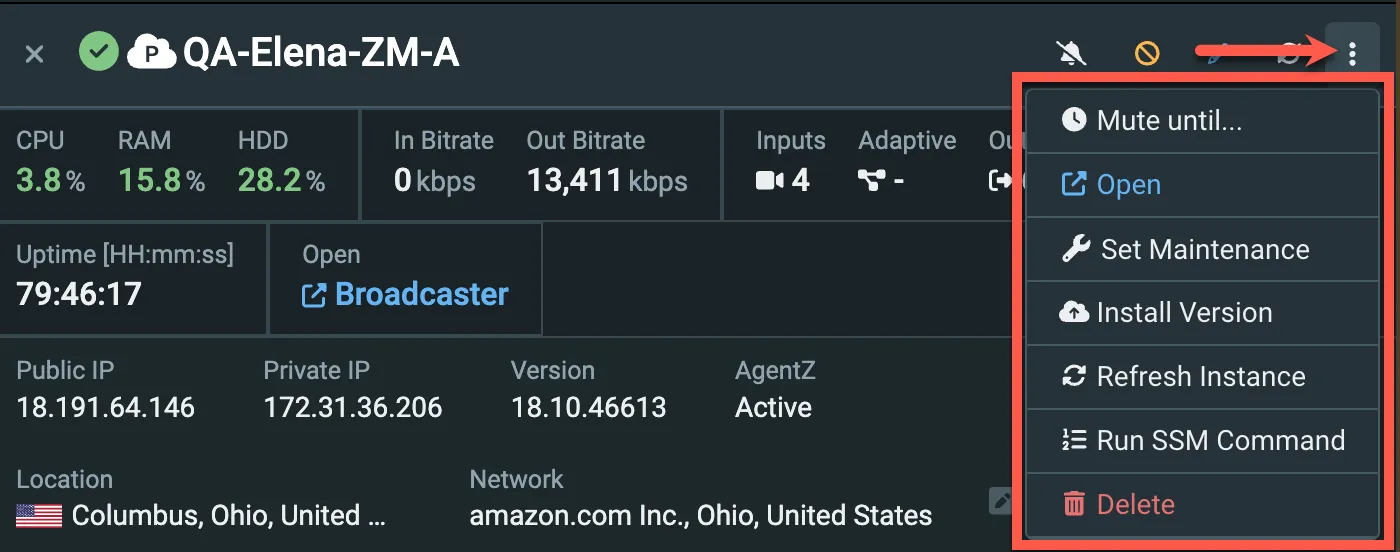Select the green check status icon
The height and width of the screenshot is (552, 1400).
tap(99, 52)
